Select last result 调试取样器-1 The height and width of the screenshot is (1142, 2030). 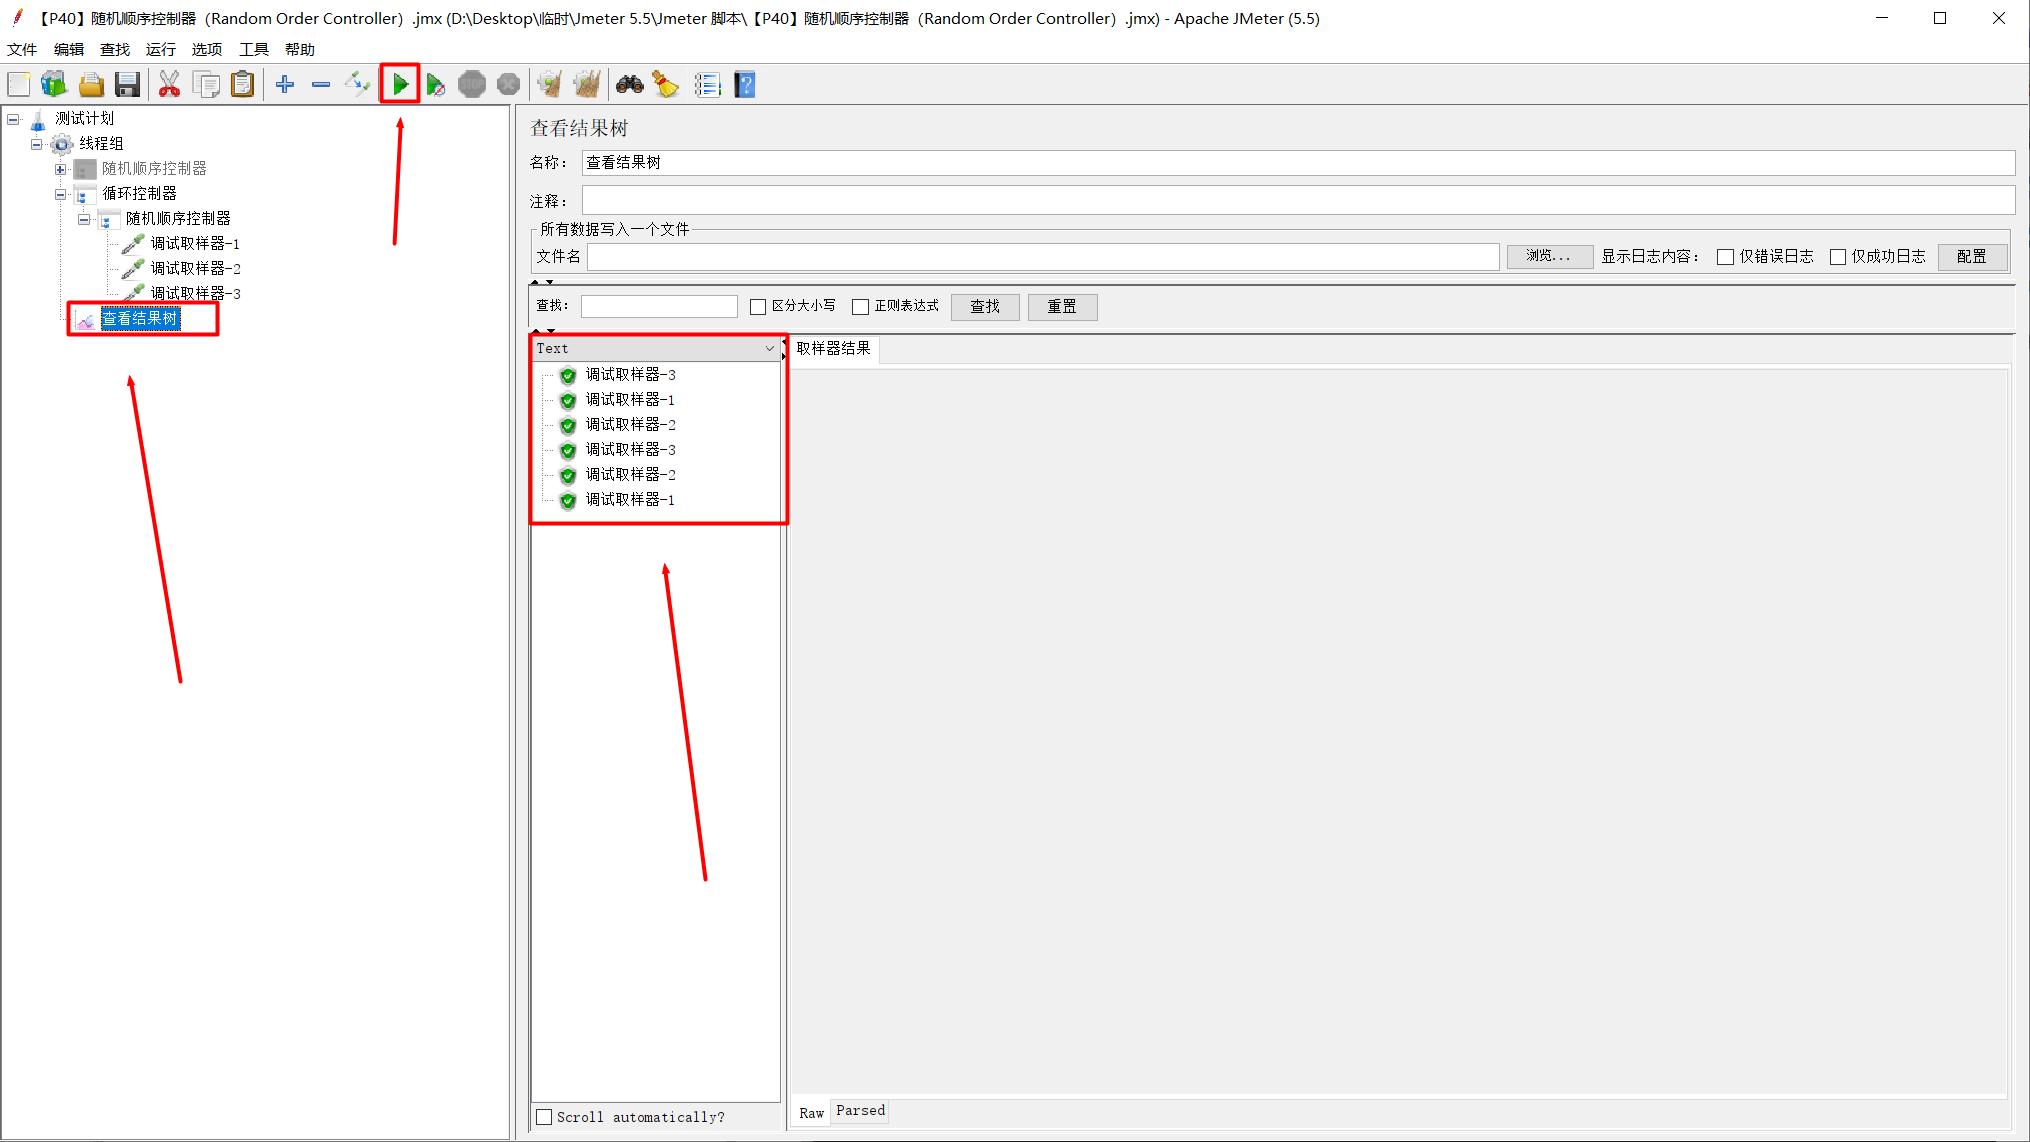pyautogui.click(x=630, y=500)
